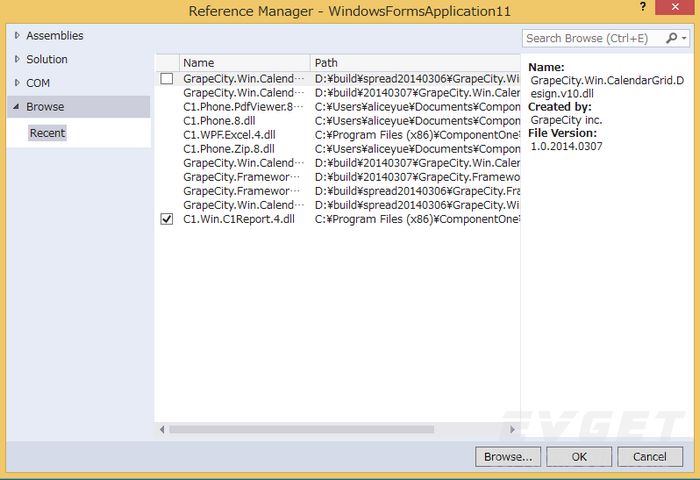Click the Cancel button
The image size is (700, 480).
[650, 457]
